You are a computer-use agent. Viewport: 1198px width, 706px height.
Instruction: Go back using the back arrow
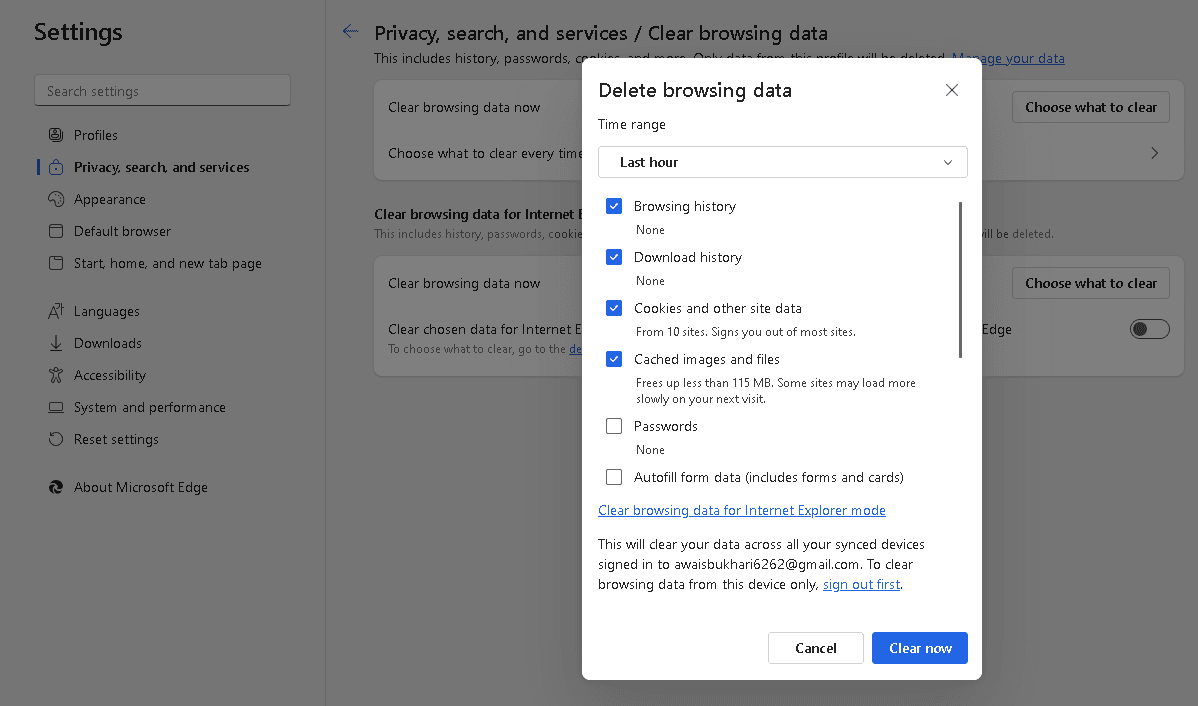point(351,31)
